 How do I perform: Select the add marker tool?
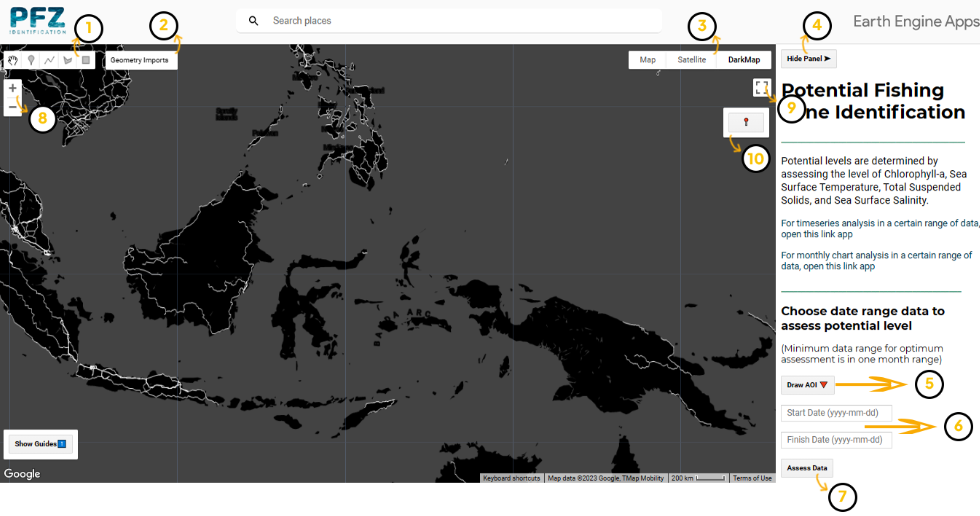coord(31,60)
